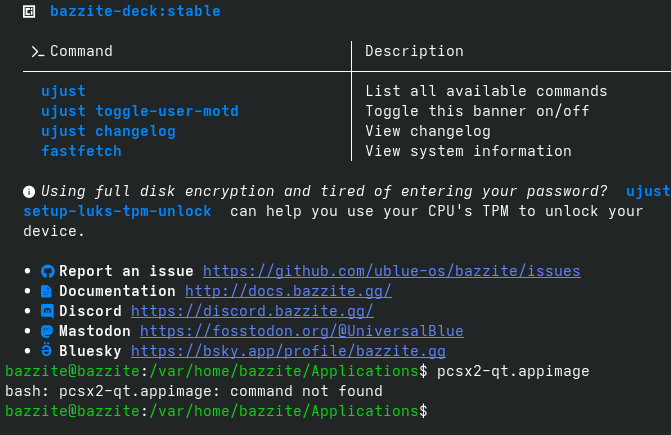
Task: Open the docs.bazzite.gg link
Action: (287, 291)
